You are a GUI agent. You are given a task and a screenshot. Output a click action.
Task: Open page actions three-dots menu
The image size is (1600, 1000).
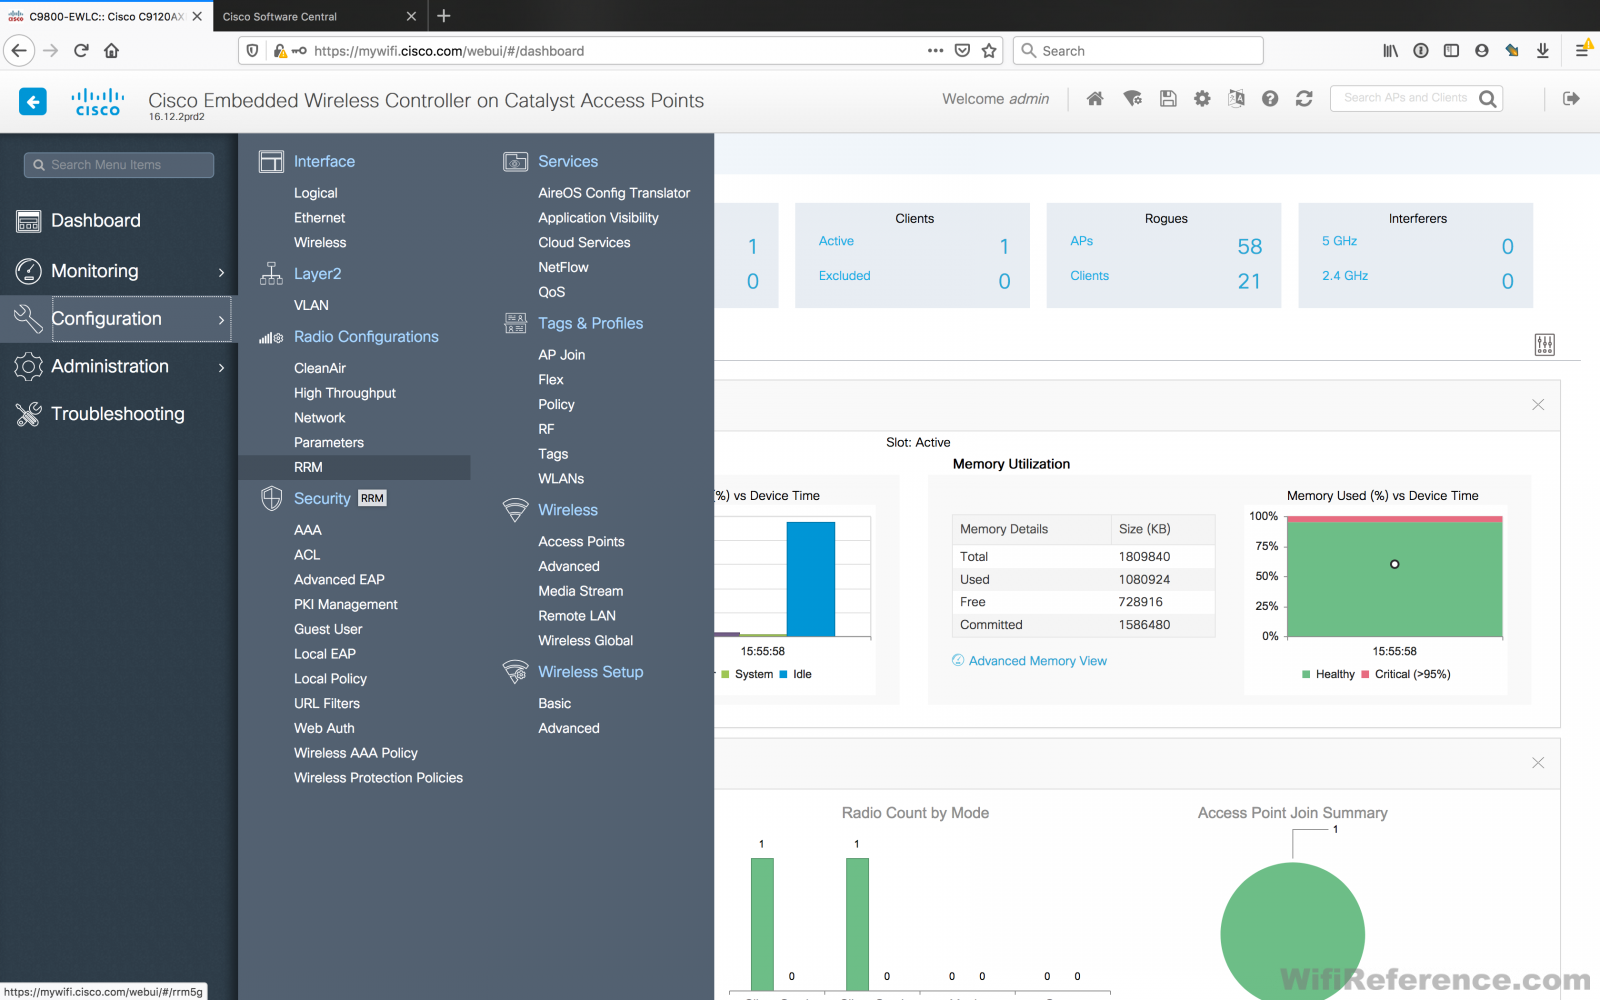tap(935, 50)
